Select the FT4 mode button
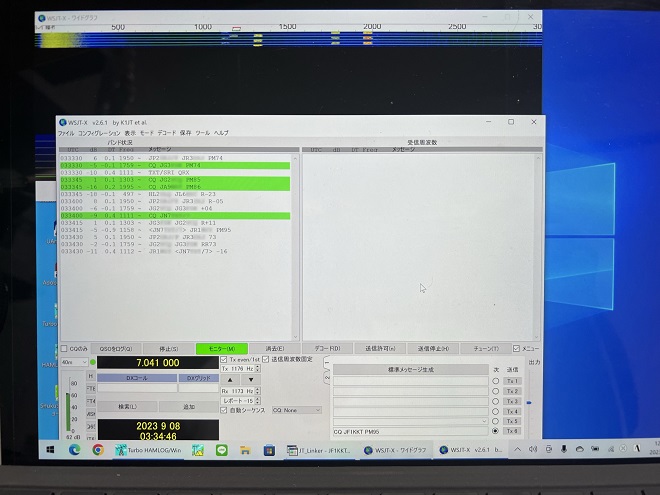This screenshot has width=660, height=495. click(91, 401)
